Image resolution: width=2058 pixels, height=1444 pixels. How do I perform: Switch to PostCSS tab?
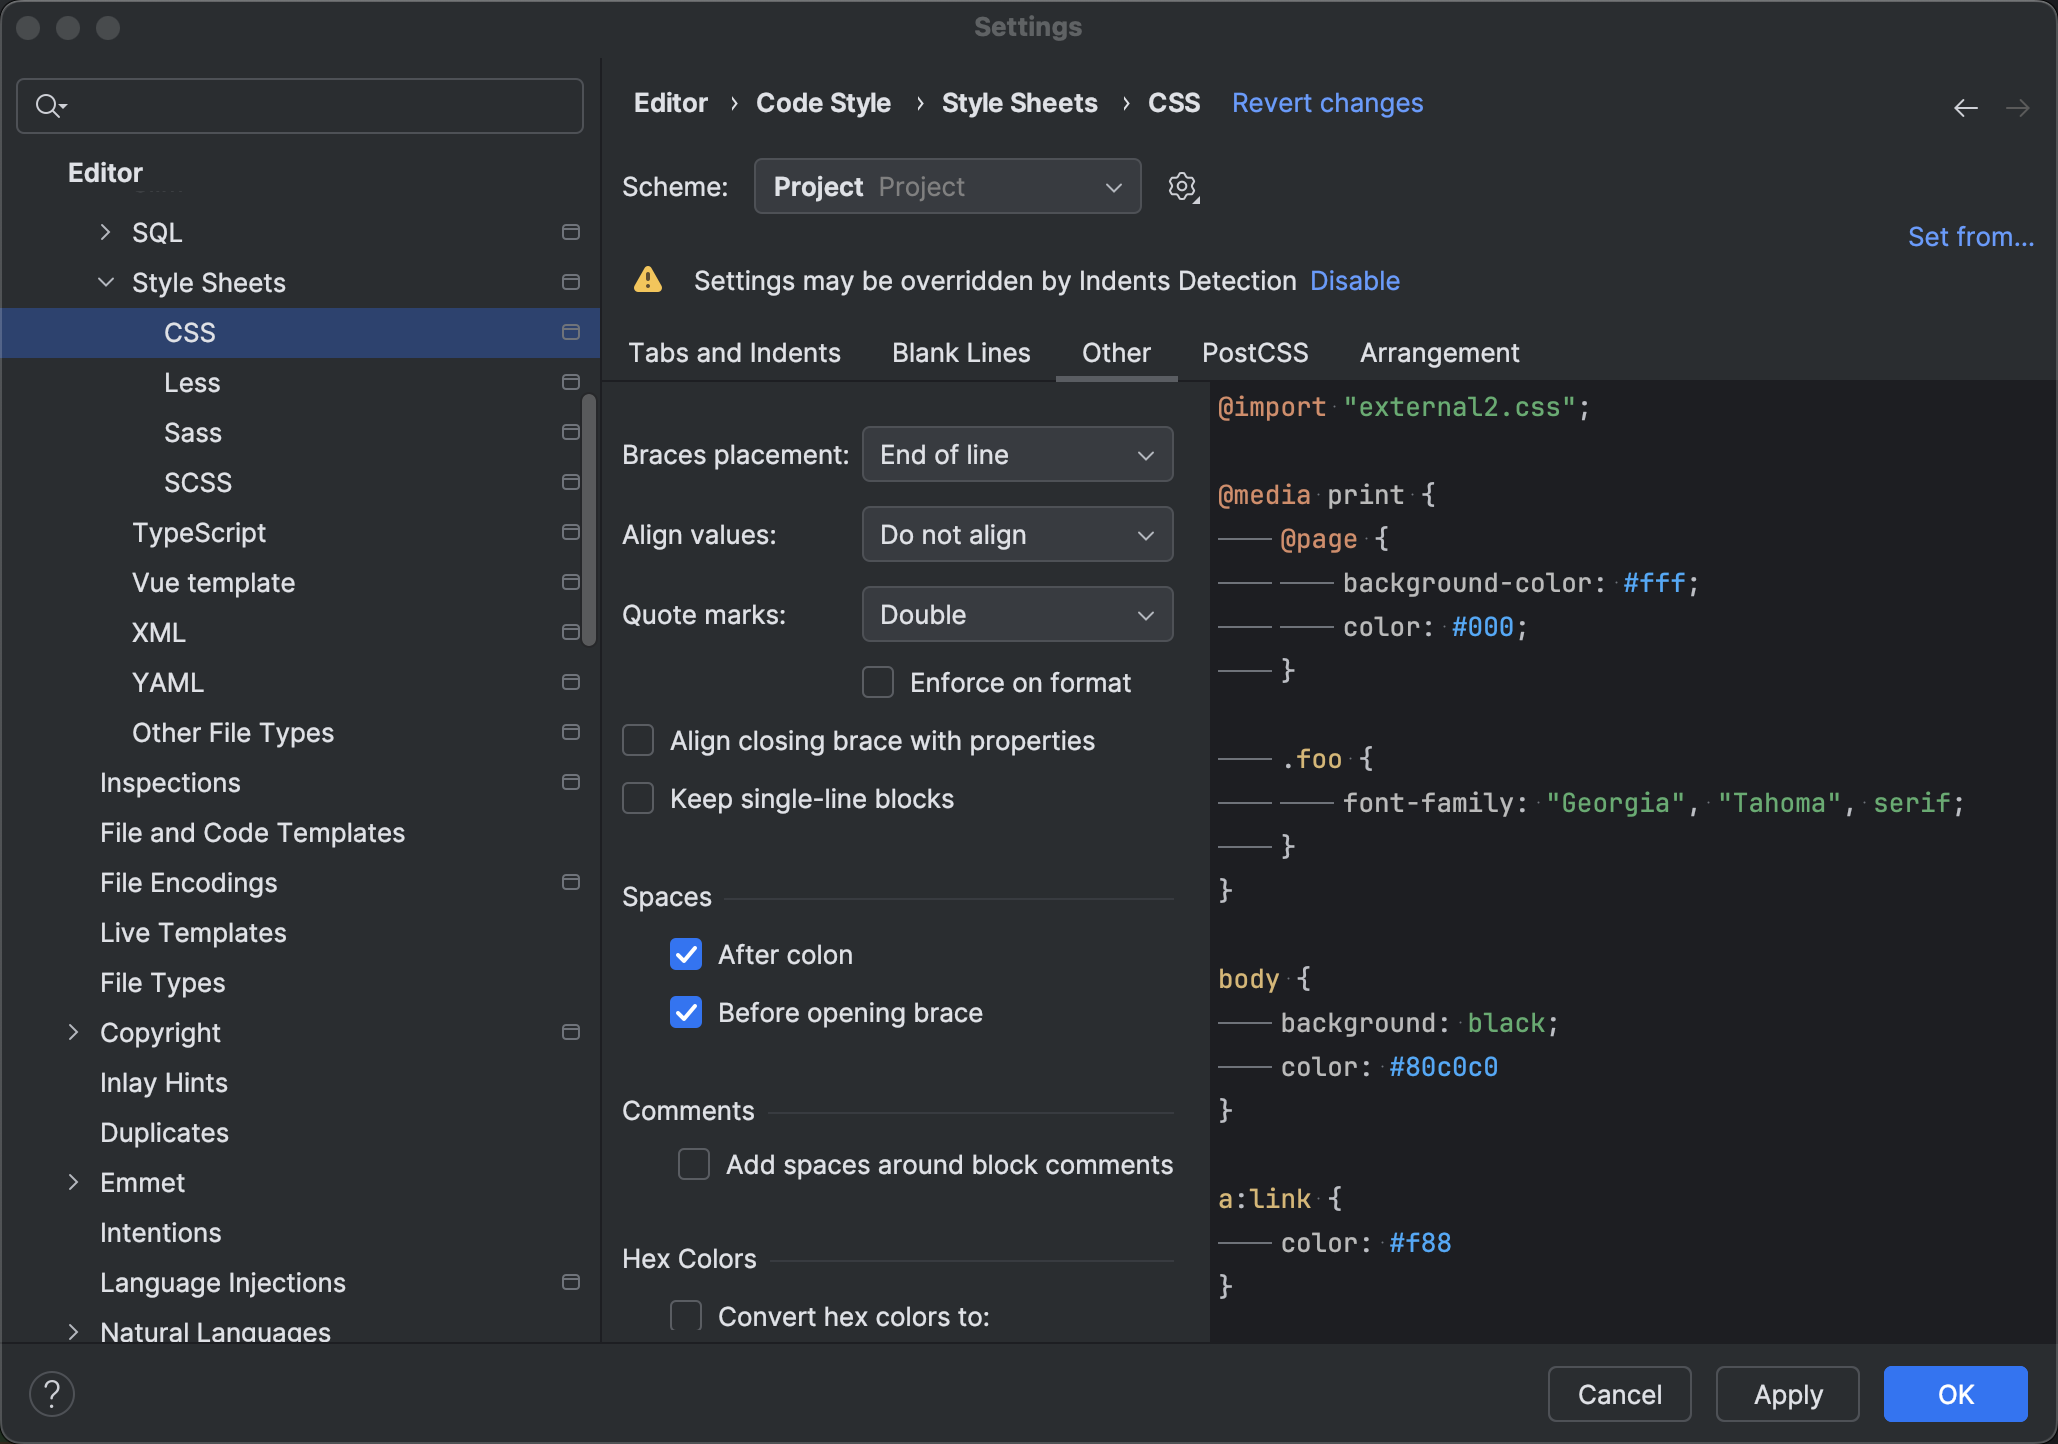point(1255,352)
